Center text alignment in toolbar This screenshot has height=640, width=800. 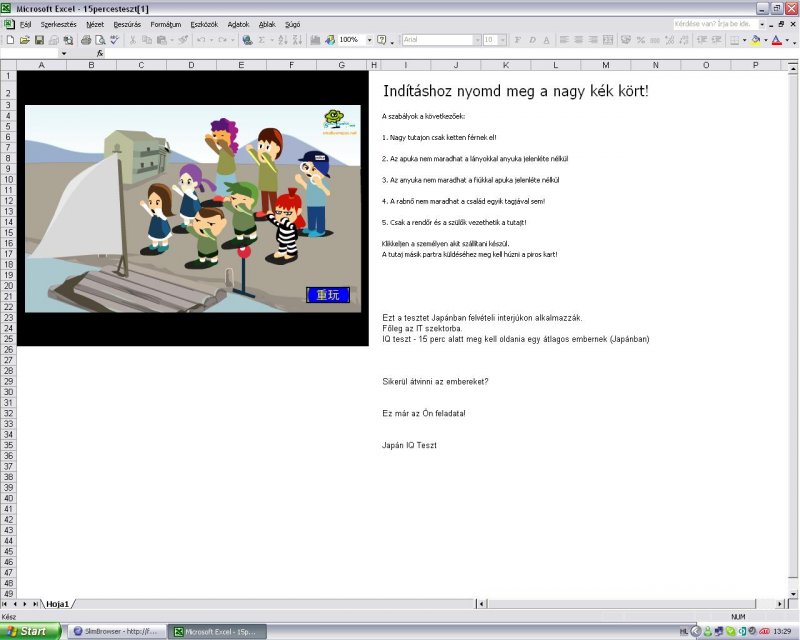click(579, 40)
